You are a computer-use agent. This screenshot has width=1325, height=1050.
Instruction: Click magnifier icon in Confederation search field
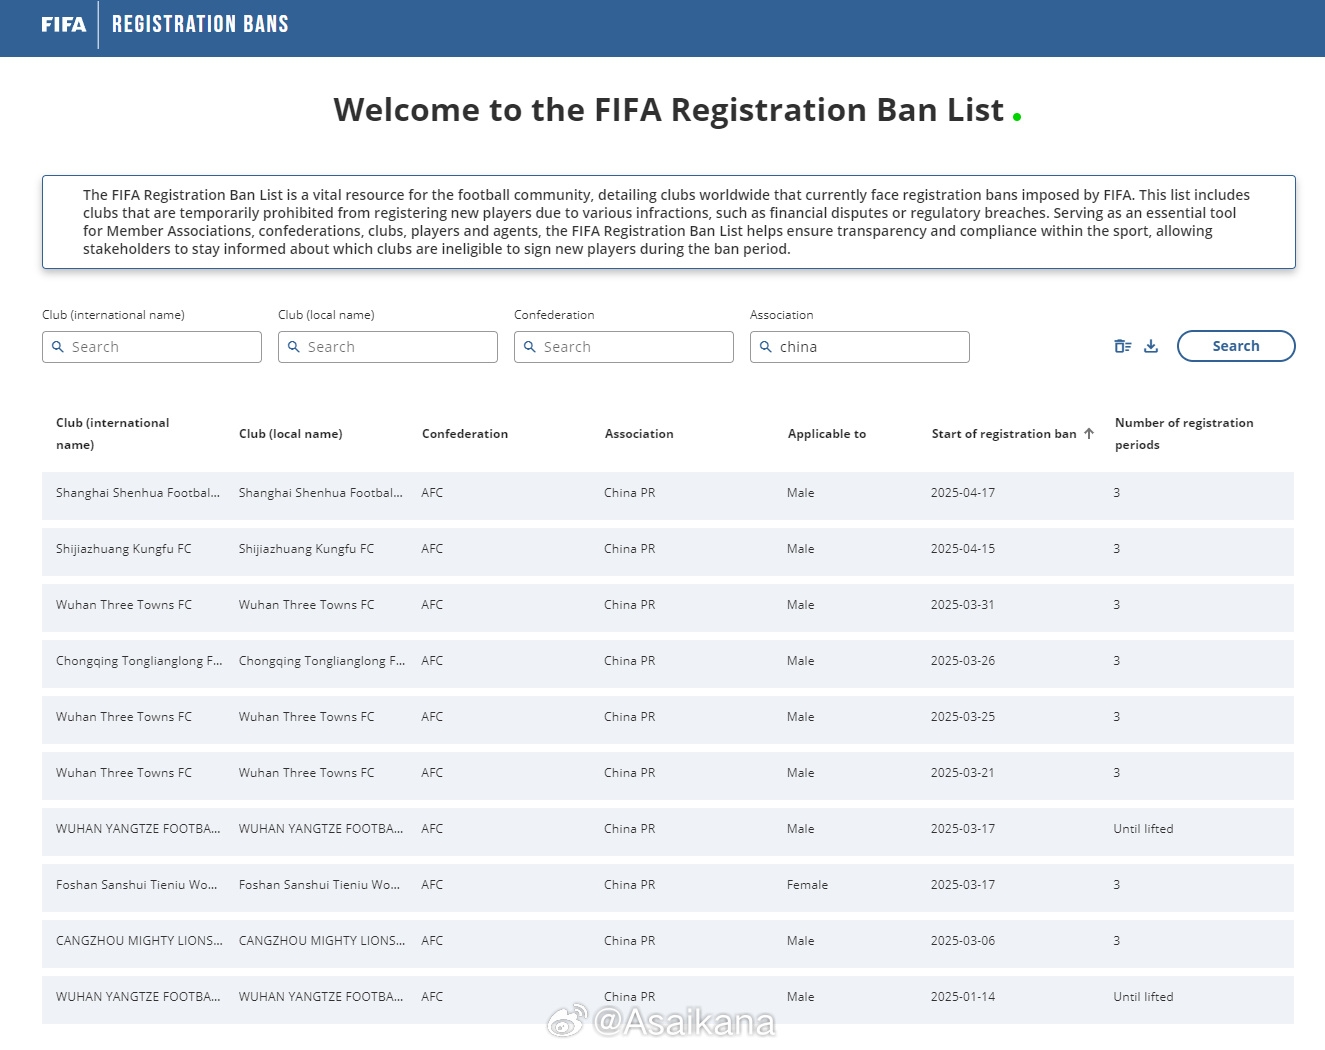(530, 347)
